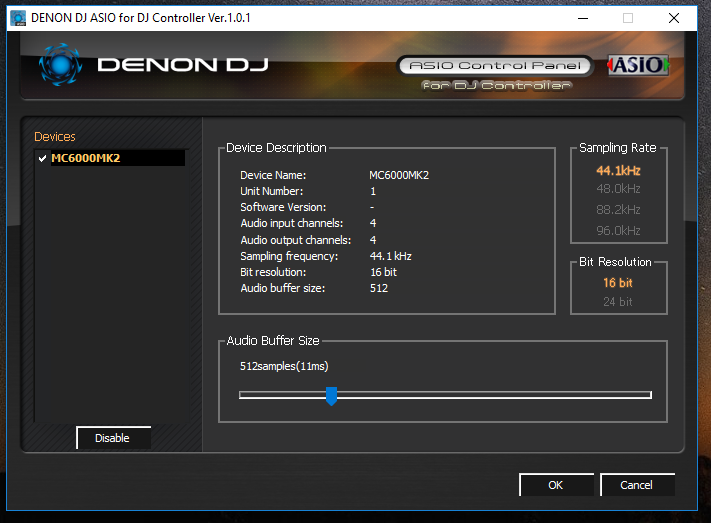The height and width of the screenshot is (523, 711).
Task: Click the 'Audio input channels:' label
Action: (x=292, y=223)
